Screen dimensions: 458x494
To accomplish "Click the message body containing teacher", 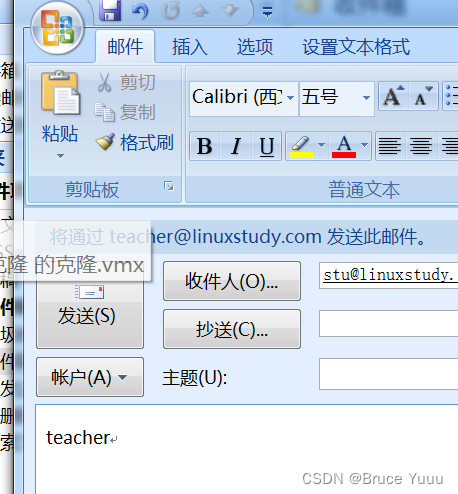I will [247, 449].
